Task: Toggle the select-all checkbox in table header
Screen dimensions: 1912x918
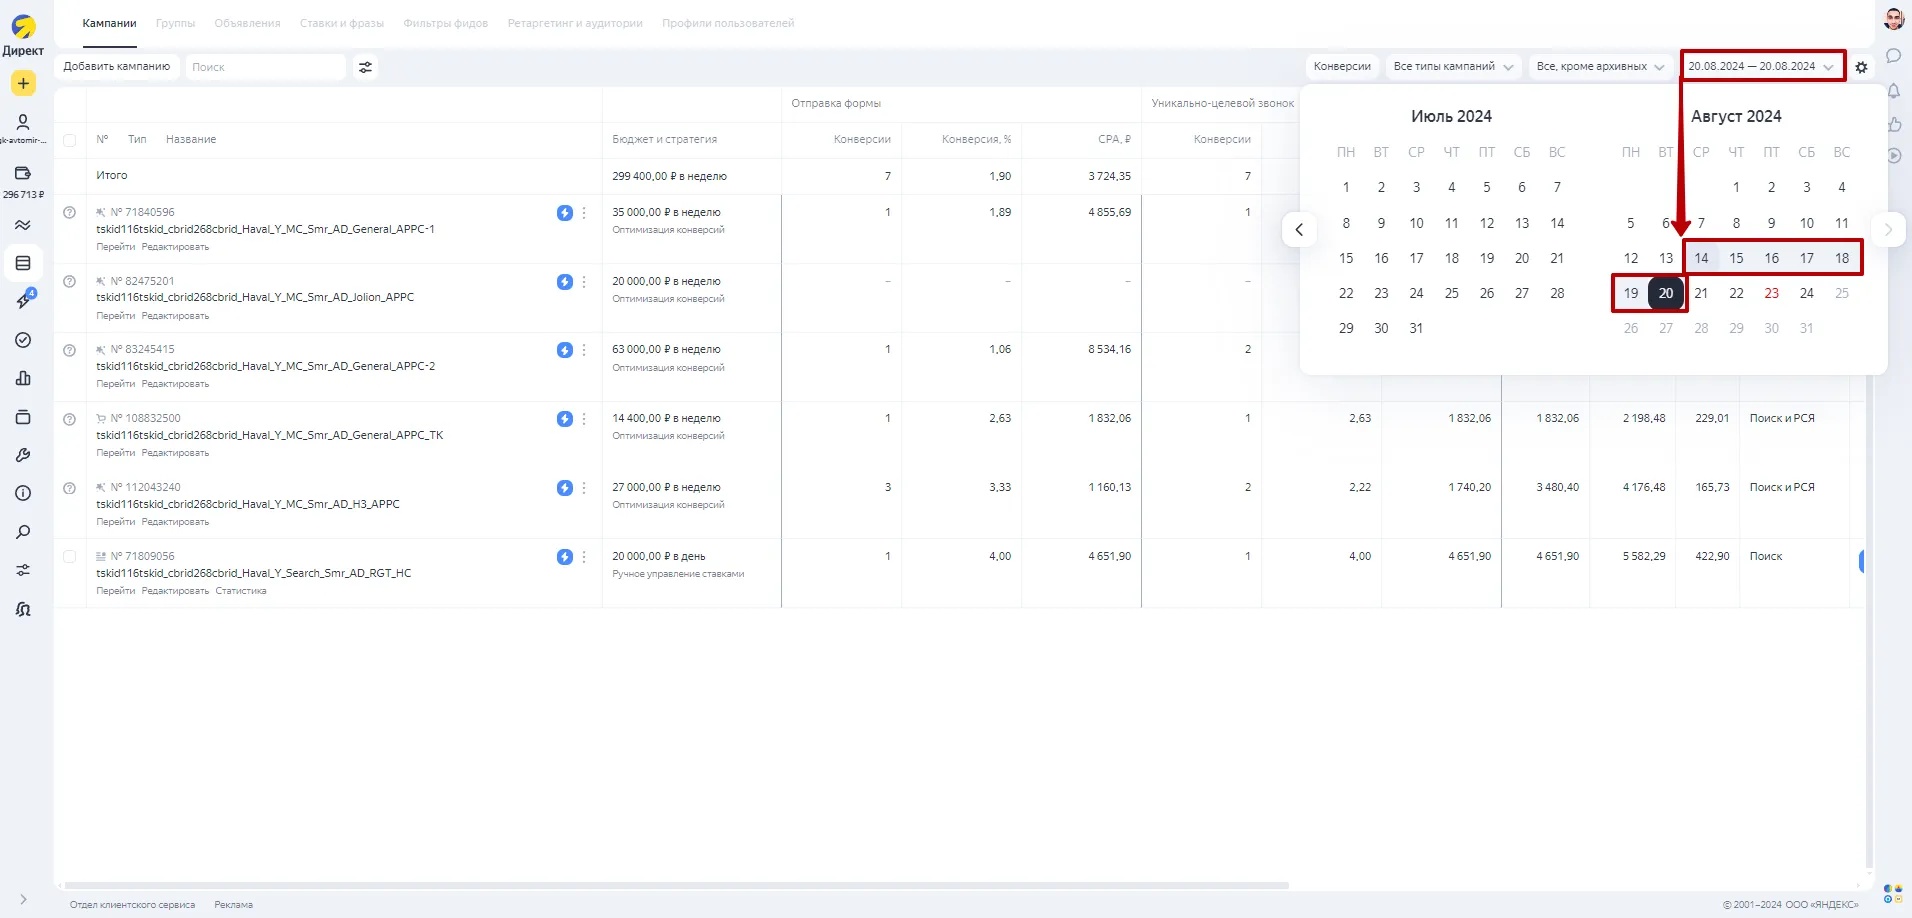Action: tap(70, 140)
